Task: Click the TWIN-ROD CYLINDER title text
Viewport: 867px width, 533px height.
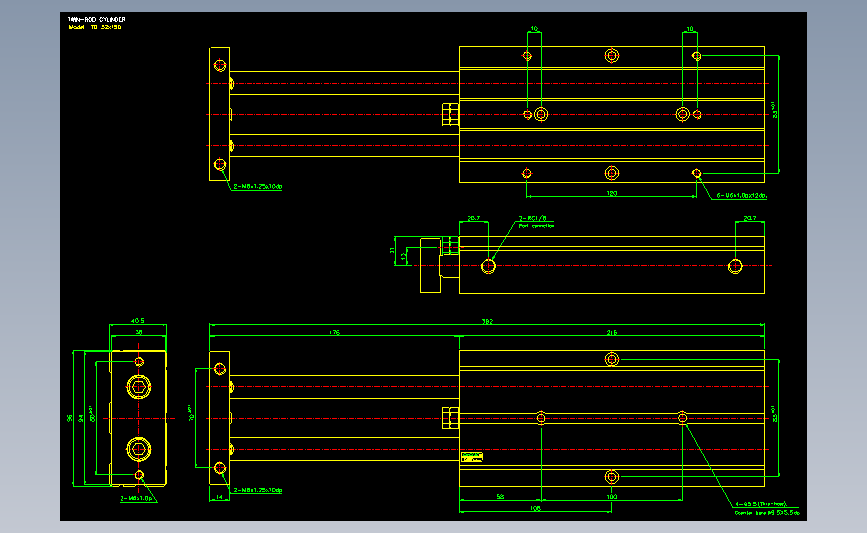Action: point(96,19)
